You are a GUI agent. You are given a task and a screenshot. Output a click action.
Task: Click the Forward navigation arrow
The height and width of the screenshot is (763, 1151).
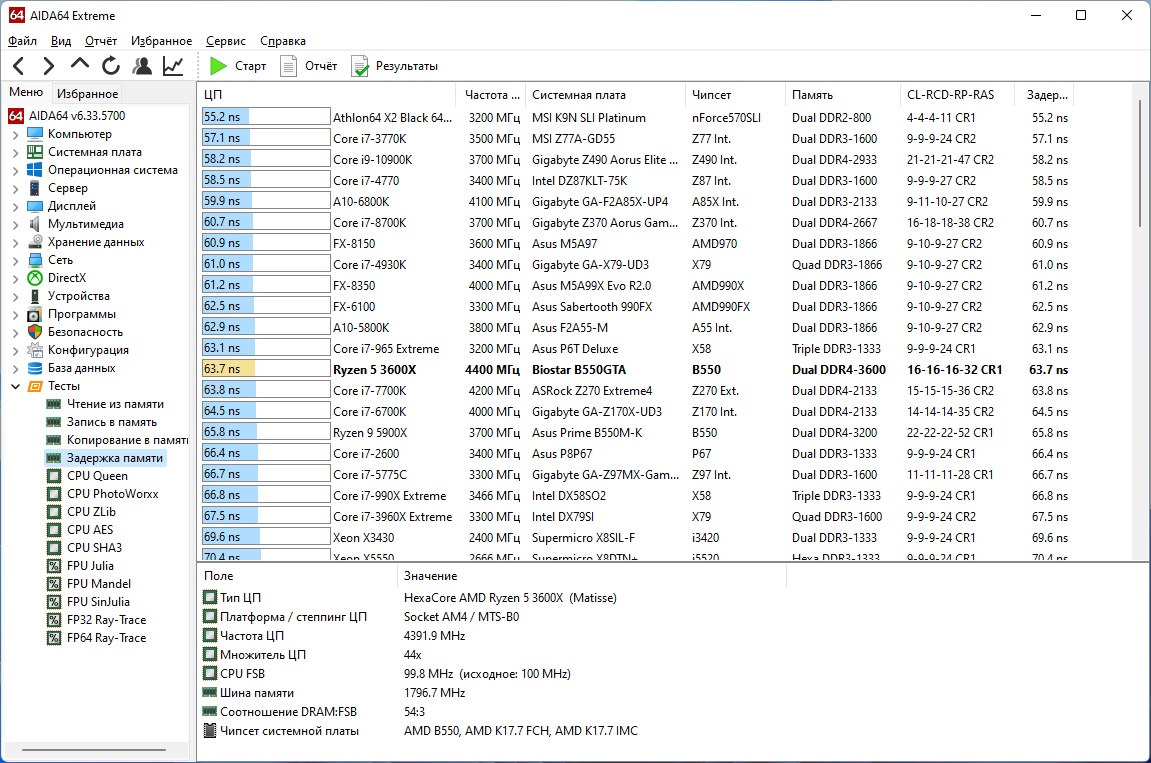[x=48, y=66]
